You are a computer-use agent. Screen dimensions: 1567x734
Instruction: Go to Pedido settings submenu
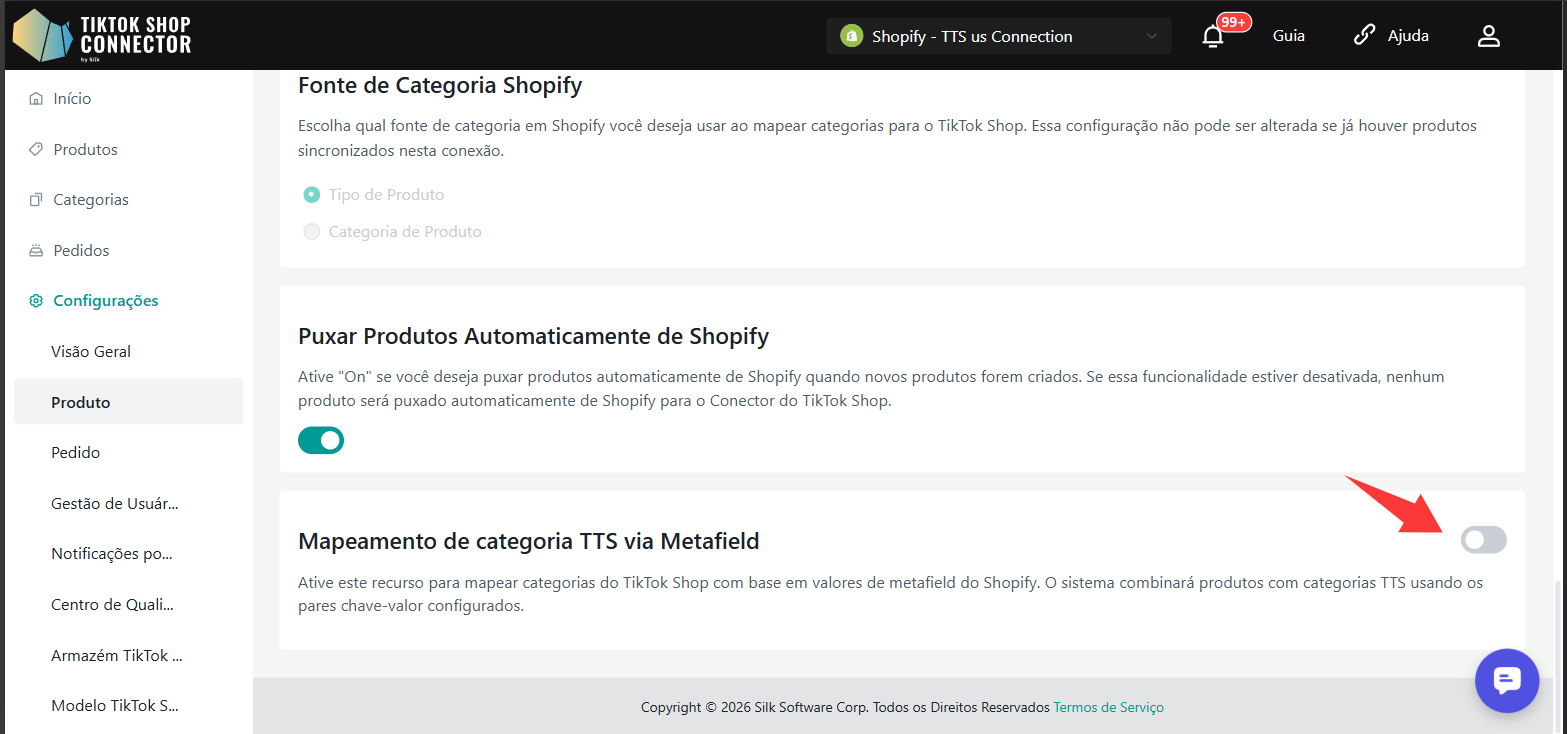click(76, 453)
